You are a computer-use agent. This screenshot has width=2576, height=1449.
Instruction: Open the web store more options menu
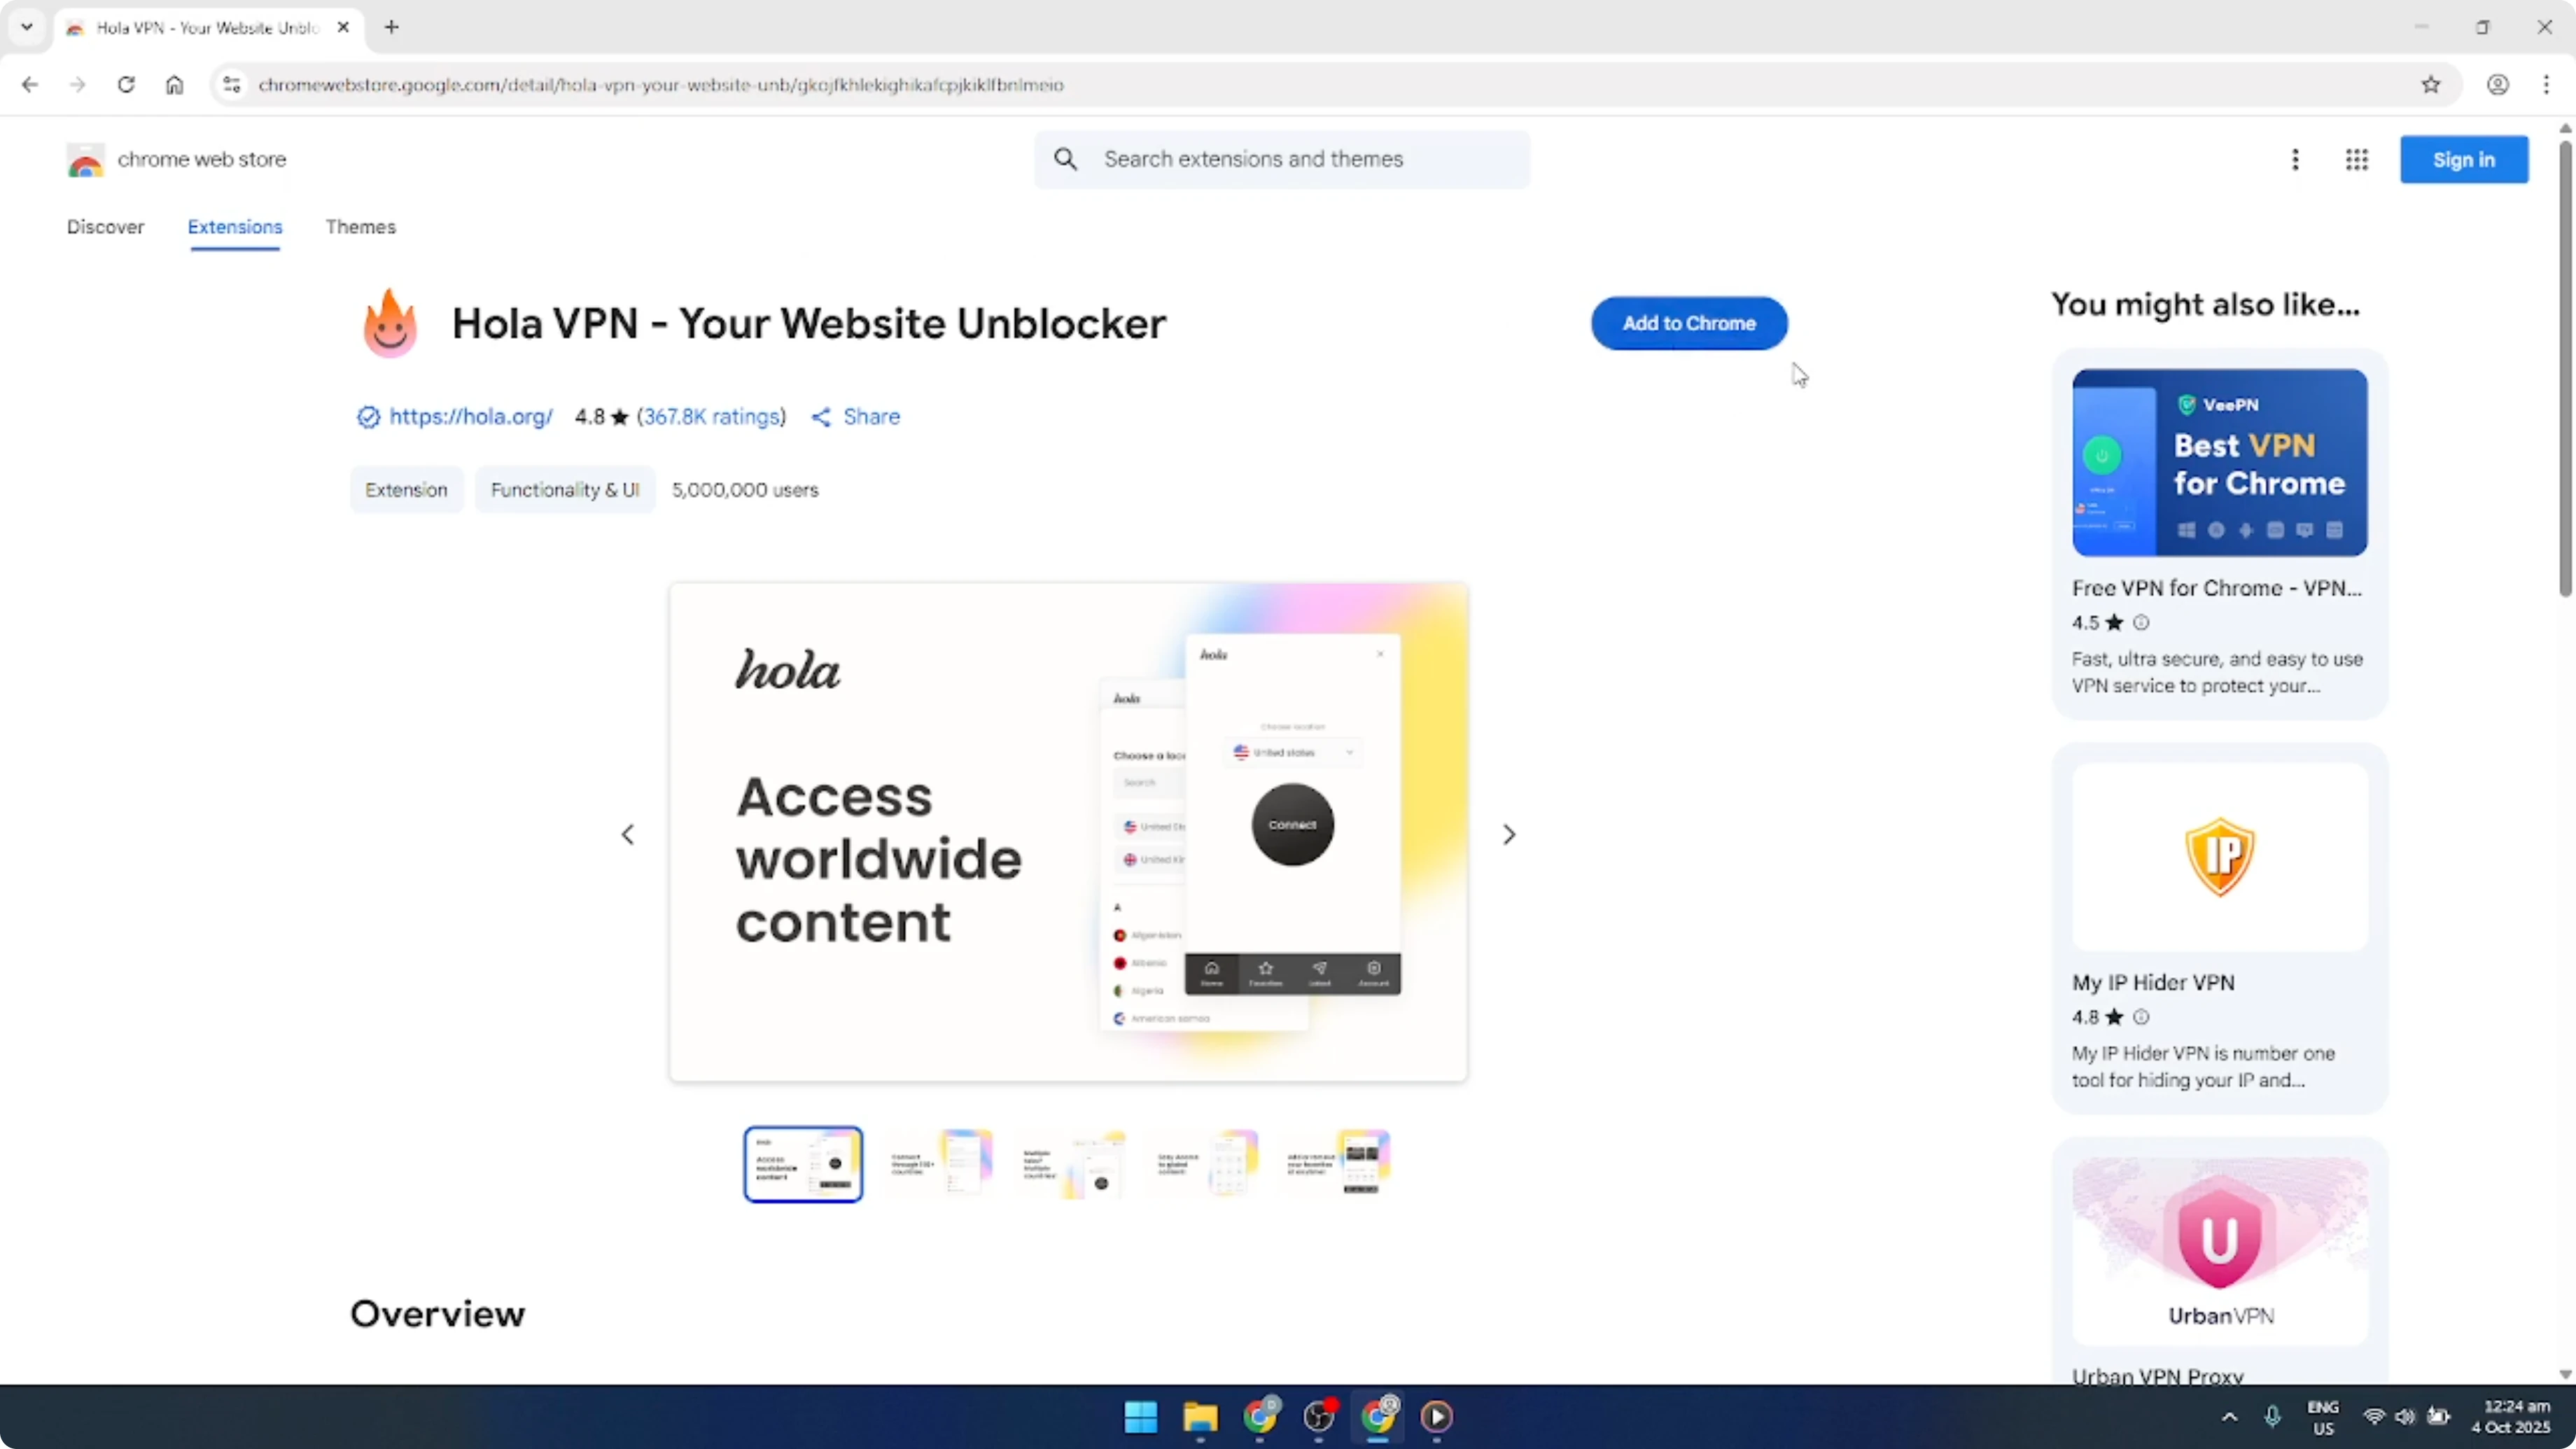[x=2295, y=159]
